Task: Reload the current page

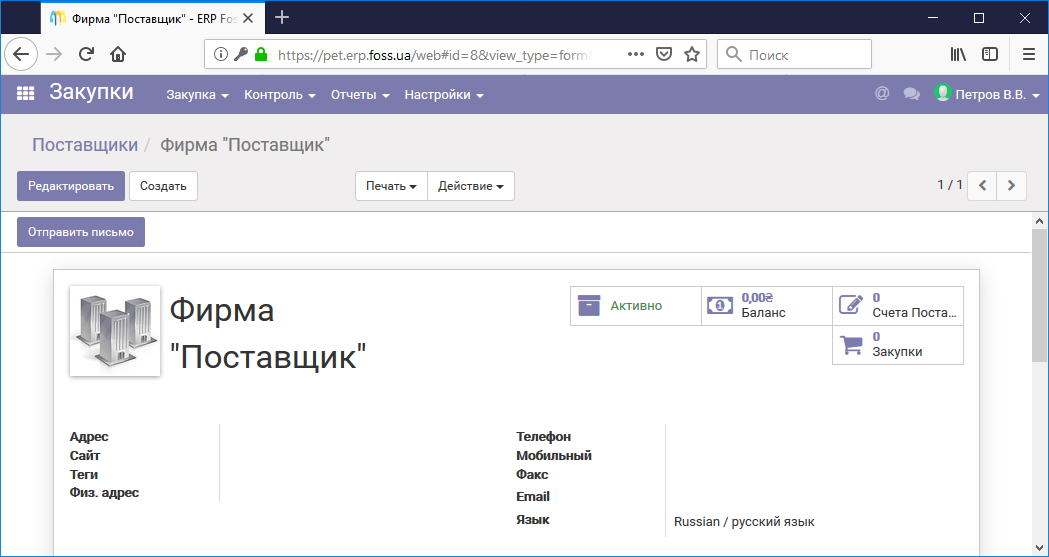Action: pyautogui.click(x=86, y=55)
